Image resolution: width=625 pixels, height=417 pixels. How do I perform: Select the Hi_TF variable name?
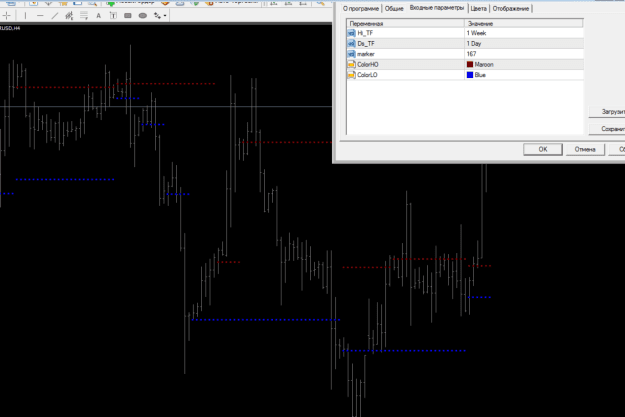click(365, 33)
